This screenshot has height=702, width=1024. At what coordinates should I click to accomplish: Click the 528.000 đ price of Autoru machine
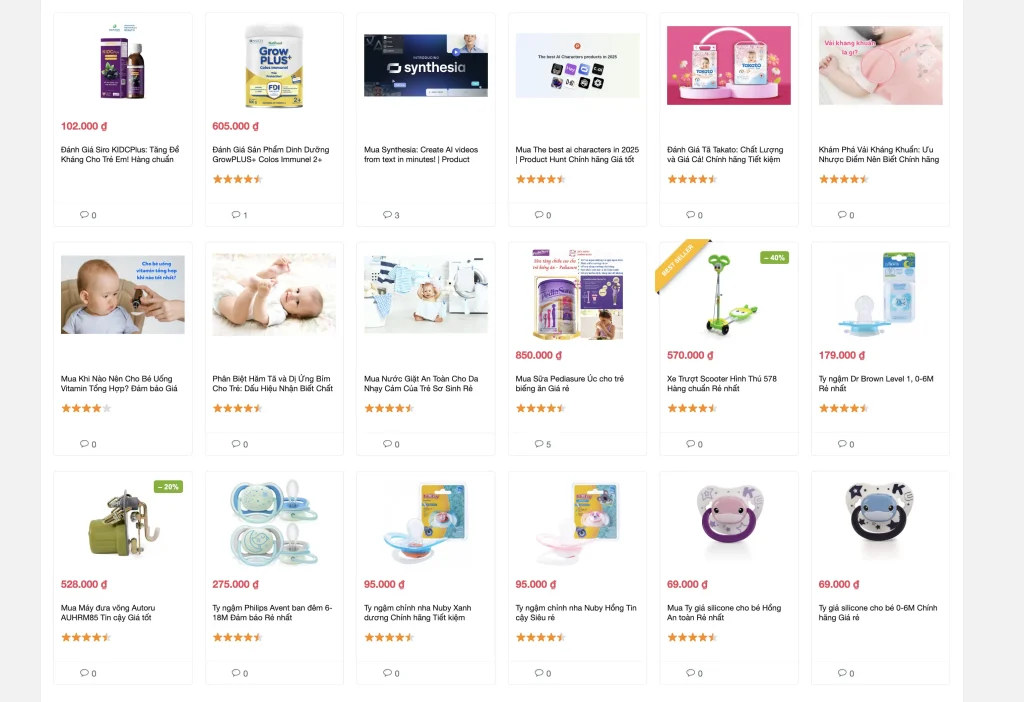tap(84, 584)
